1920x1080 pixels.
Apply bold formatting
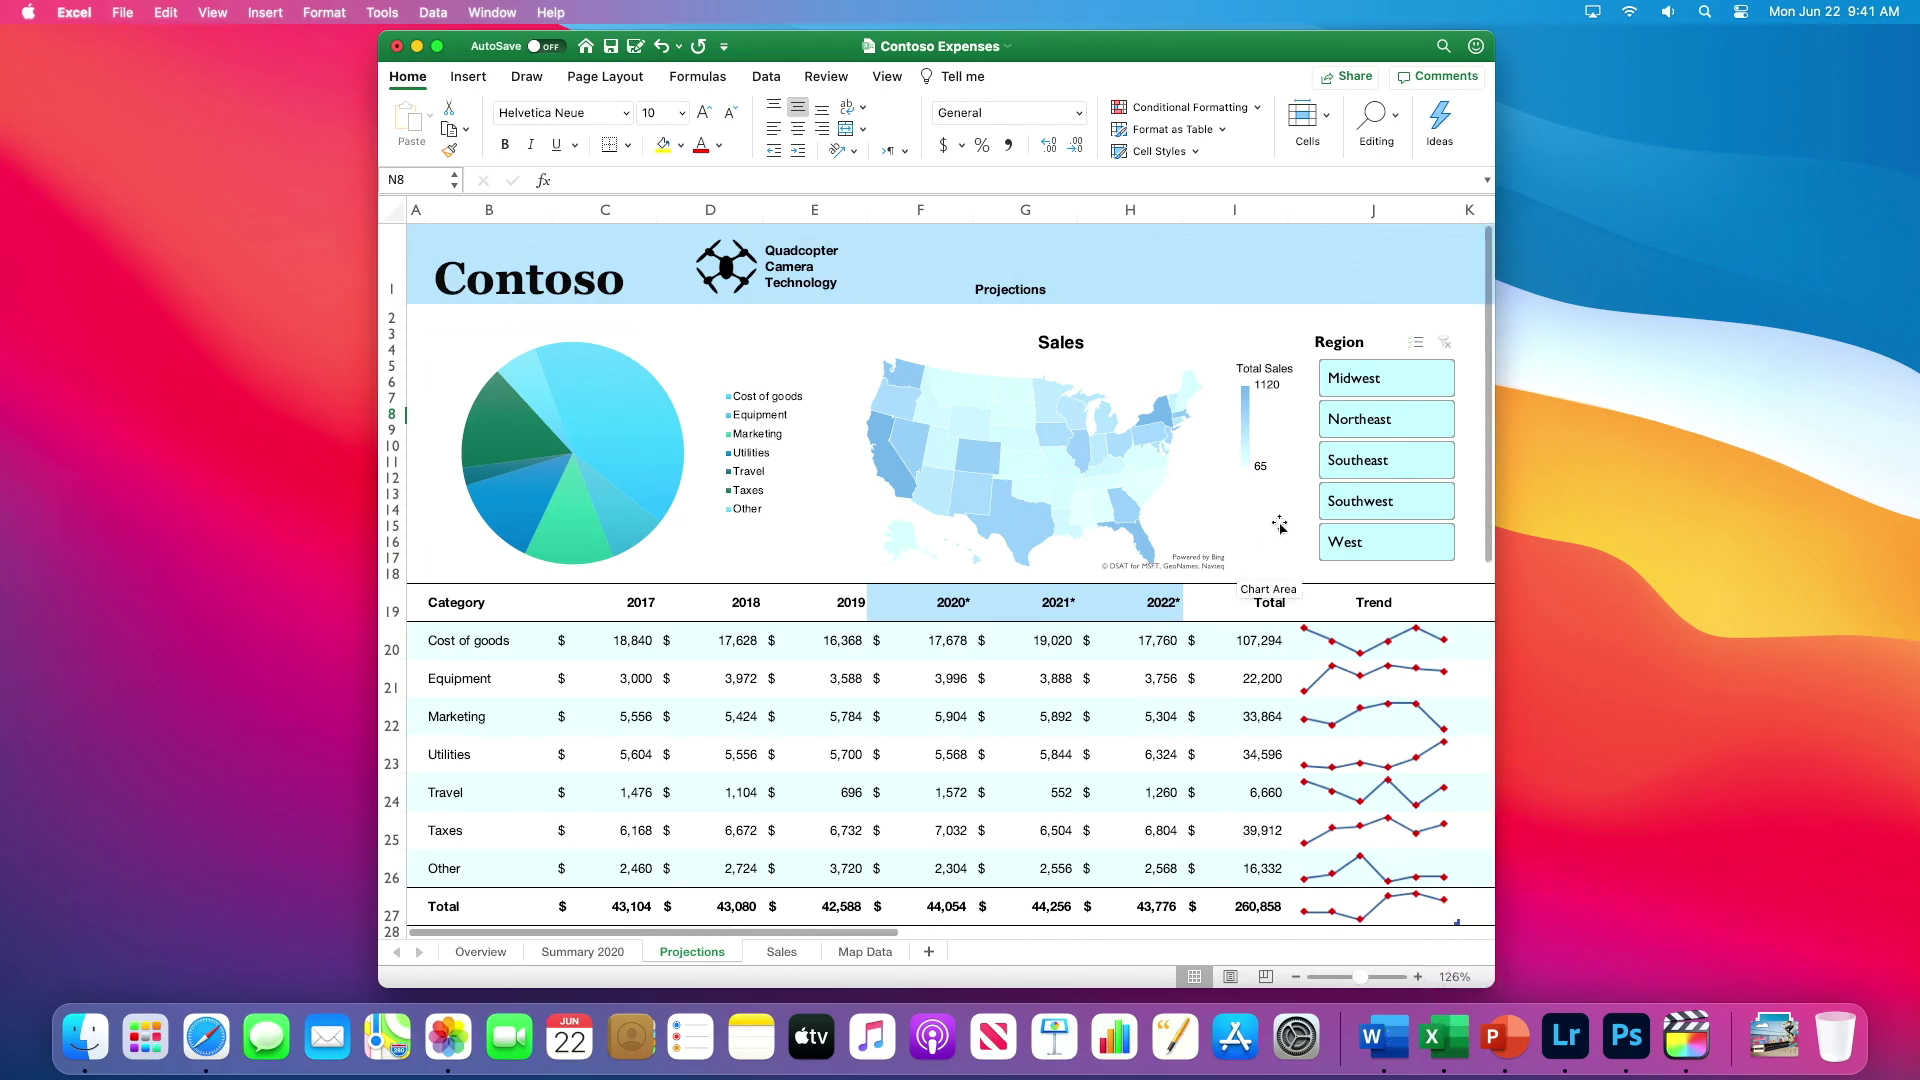505,144
